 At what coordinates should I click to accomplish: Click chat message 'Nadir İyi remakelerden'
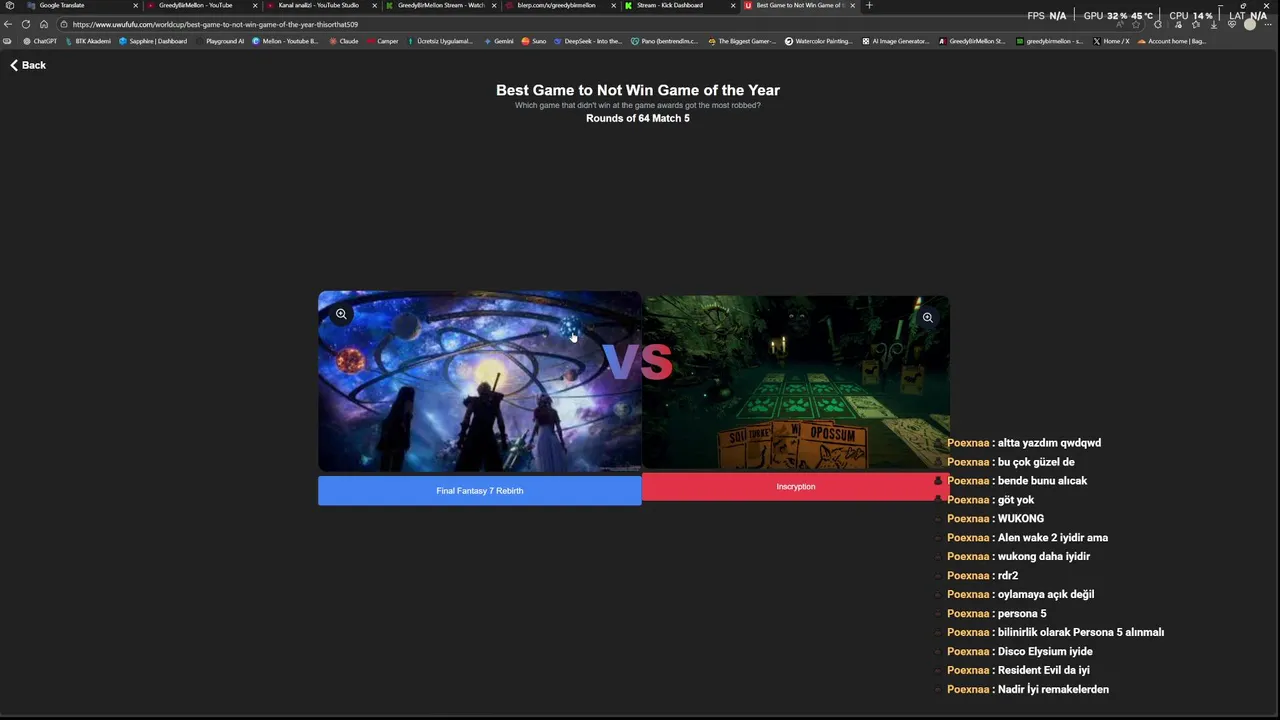[1053, 690]
